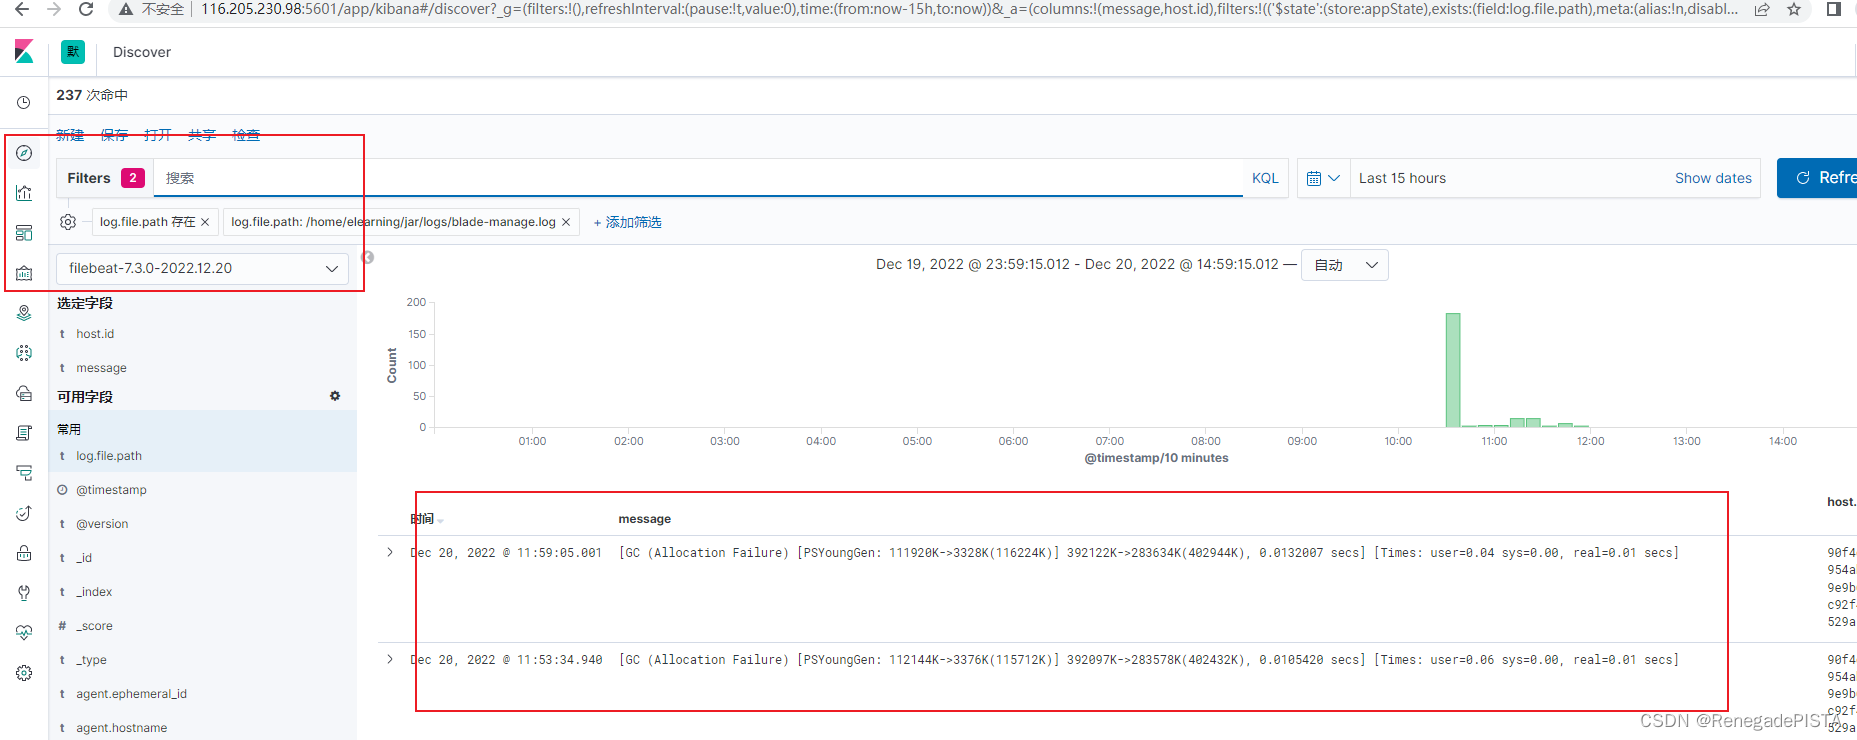Open APM icon in sidebar

[x=24, y=473]
